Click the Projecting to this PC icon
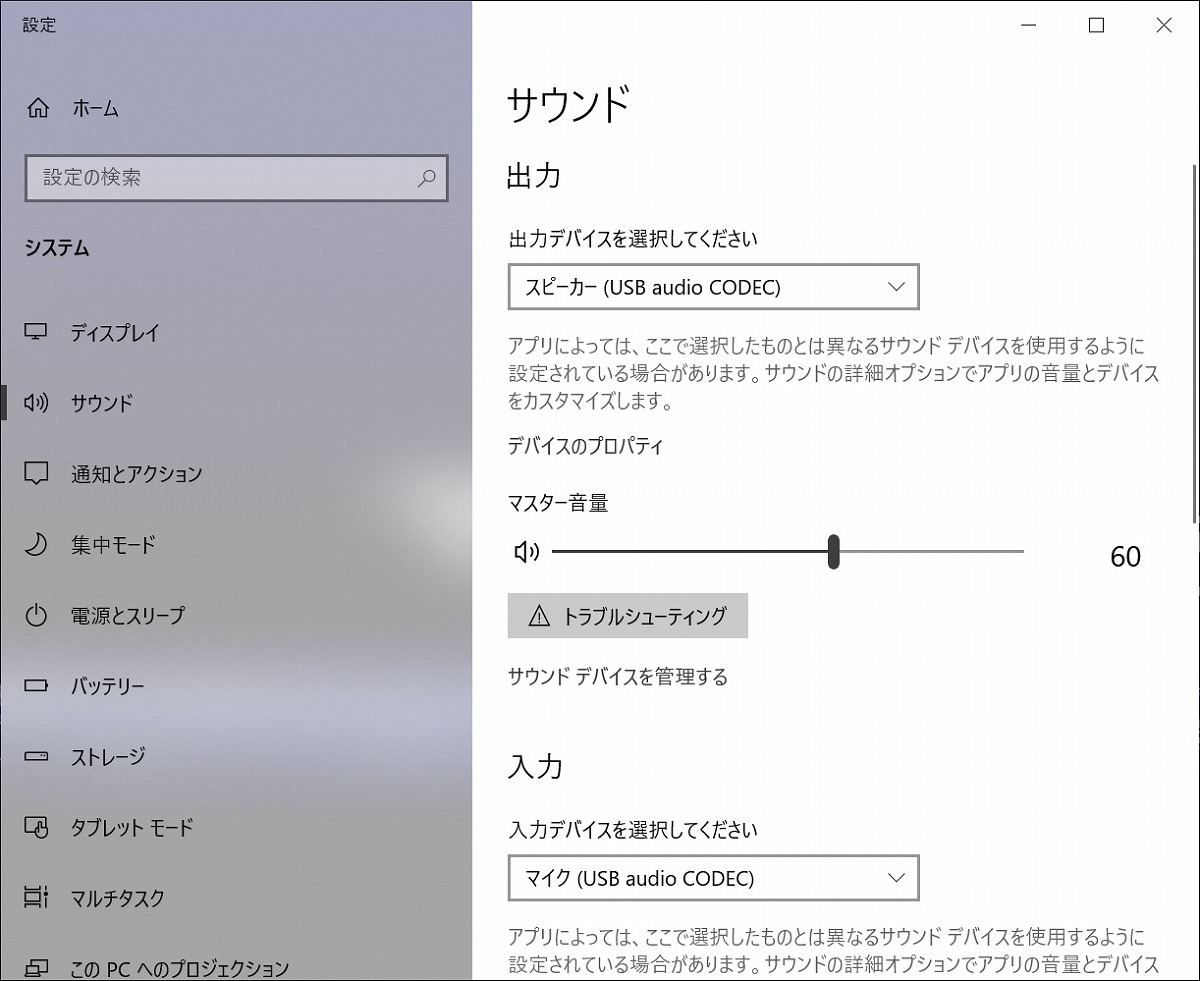The height and width of the screenshot is (981, 1200). [x=36, y=968]
